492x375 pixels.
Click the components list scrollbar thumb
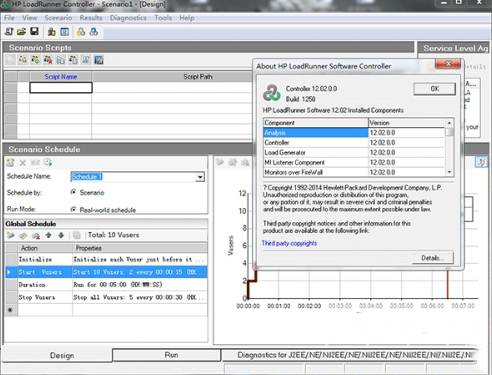click(x=449, y=132)
